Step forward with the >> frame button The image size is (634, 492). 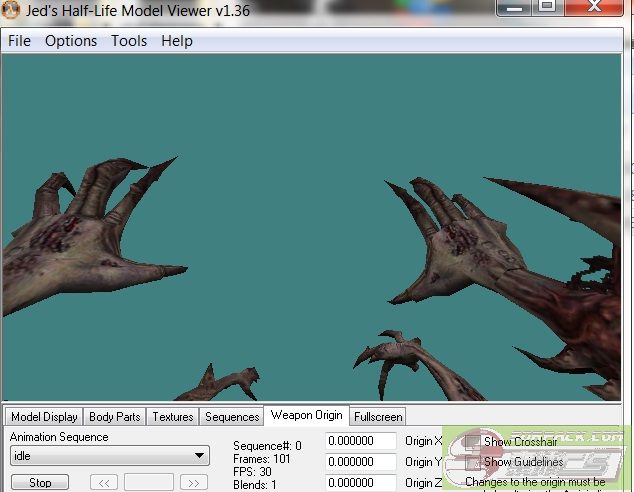coord(194,483)
